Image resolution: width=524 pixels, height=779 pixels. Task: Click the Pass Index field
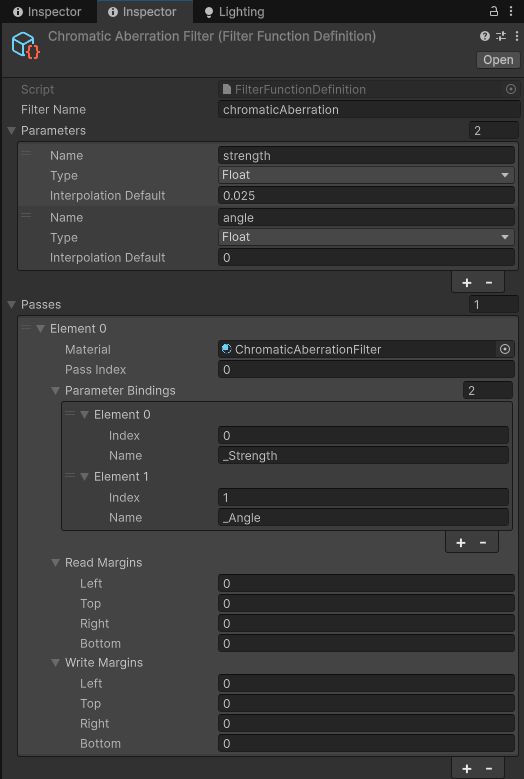tap(367, 370)
